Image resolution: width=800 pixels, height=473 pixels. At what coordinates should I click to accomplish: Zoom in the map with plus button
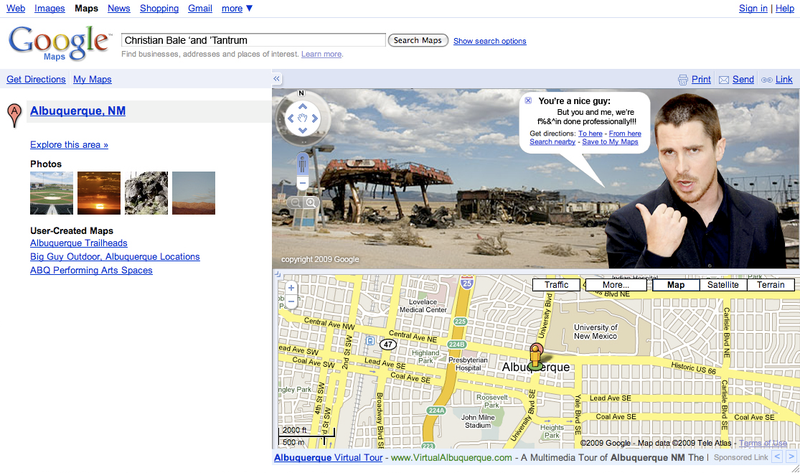click(x=291, y=288)
